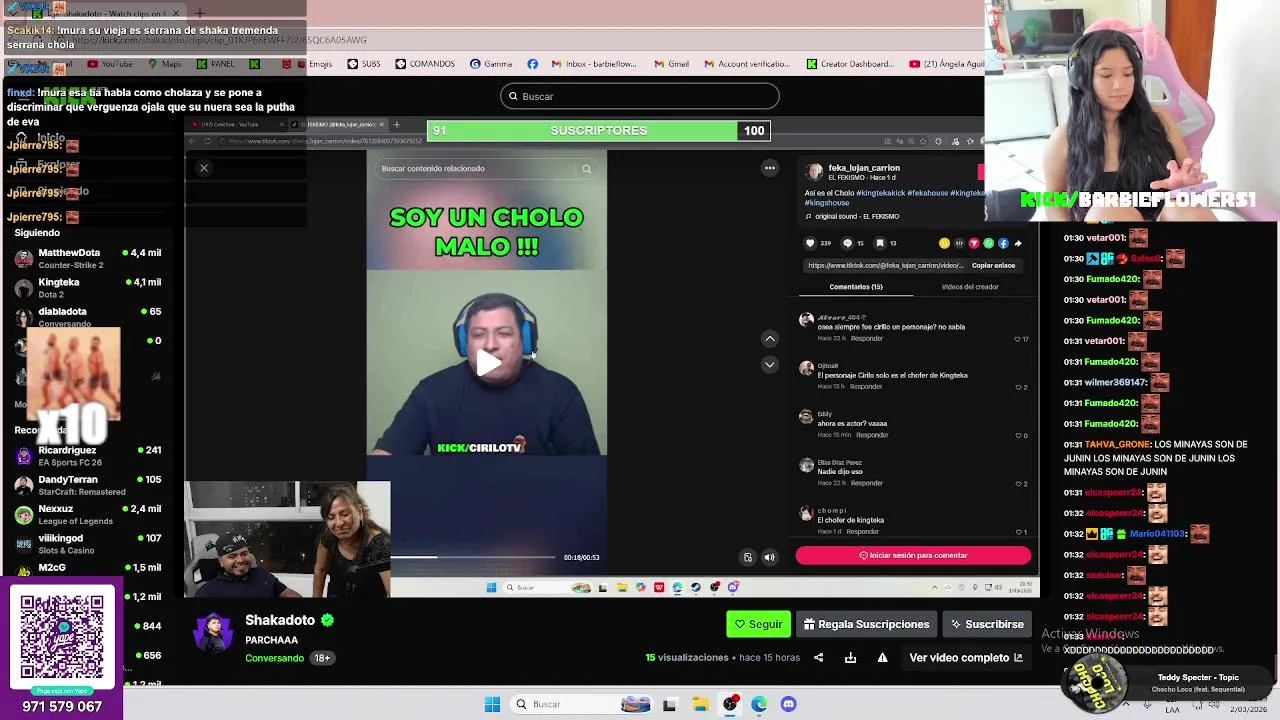Share TikTok video via Facebook icon

pos(1003,243)
